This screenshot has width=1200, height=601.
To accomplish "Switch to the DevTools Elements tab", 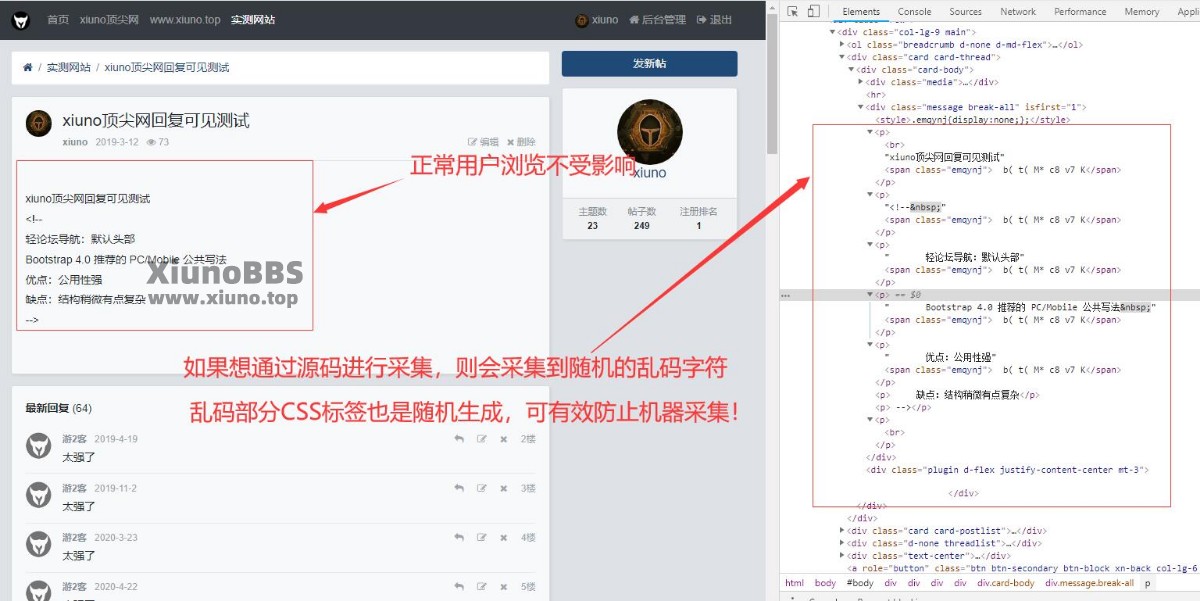I will coord(861,11).
